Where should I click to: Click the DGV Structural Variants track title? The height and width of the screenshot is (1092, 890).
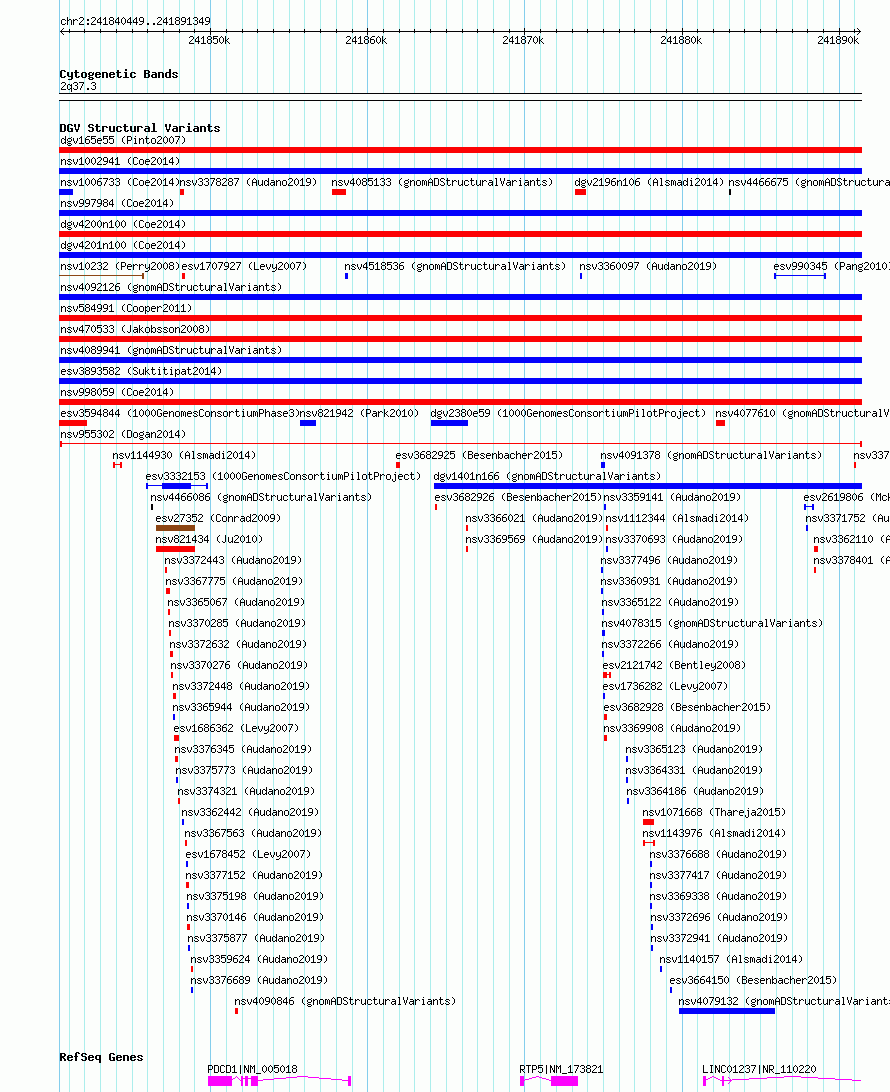[140, 127]
